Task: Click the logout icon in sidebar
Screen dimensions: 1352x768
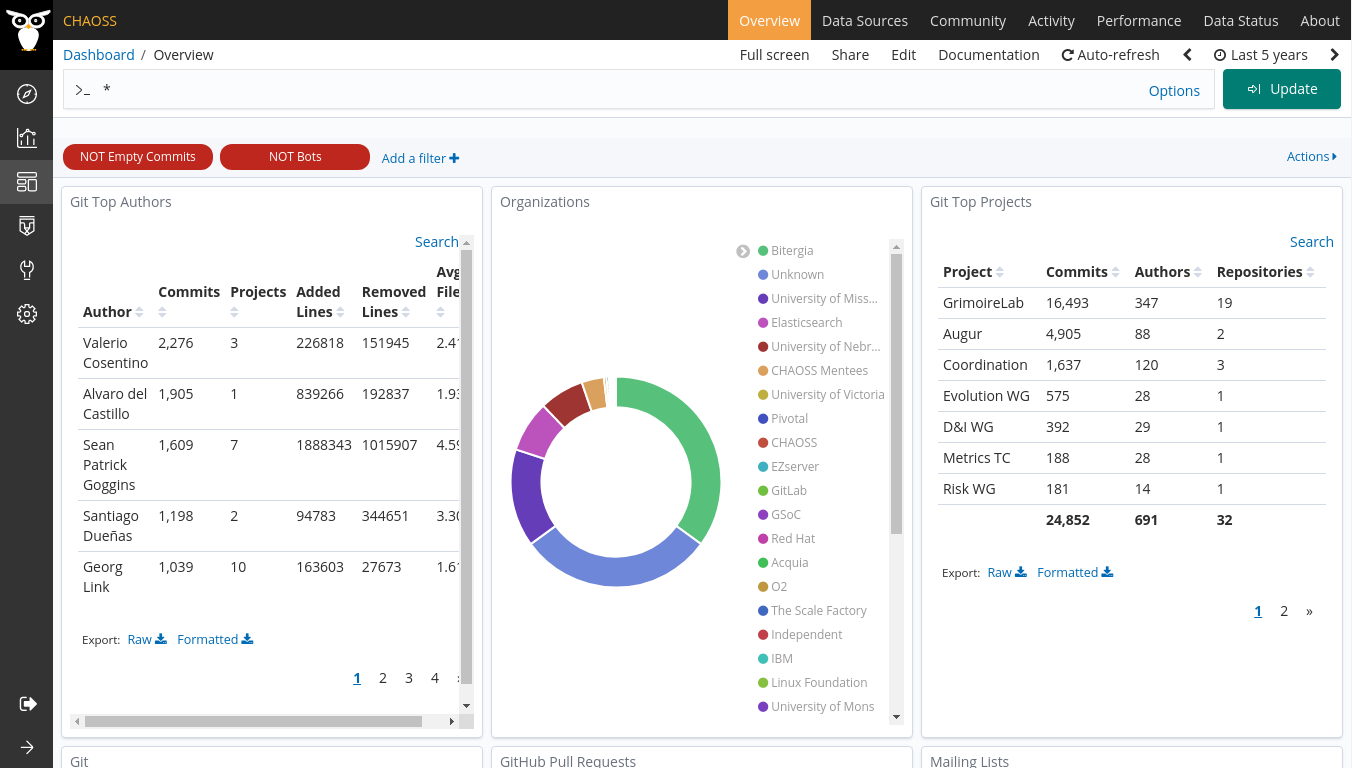Action: click(27, 704)
